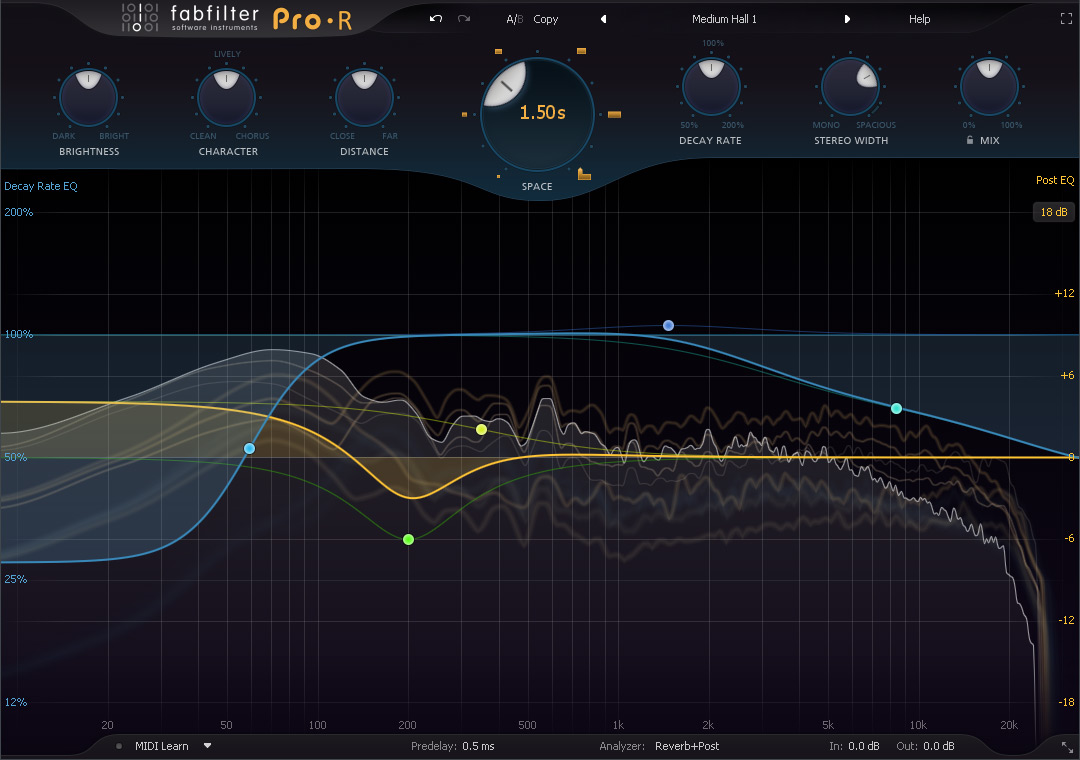
Task: Click the Copy button
Action: tap(546, 19)
